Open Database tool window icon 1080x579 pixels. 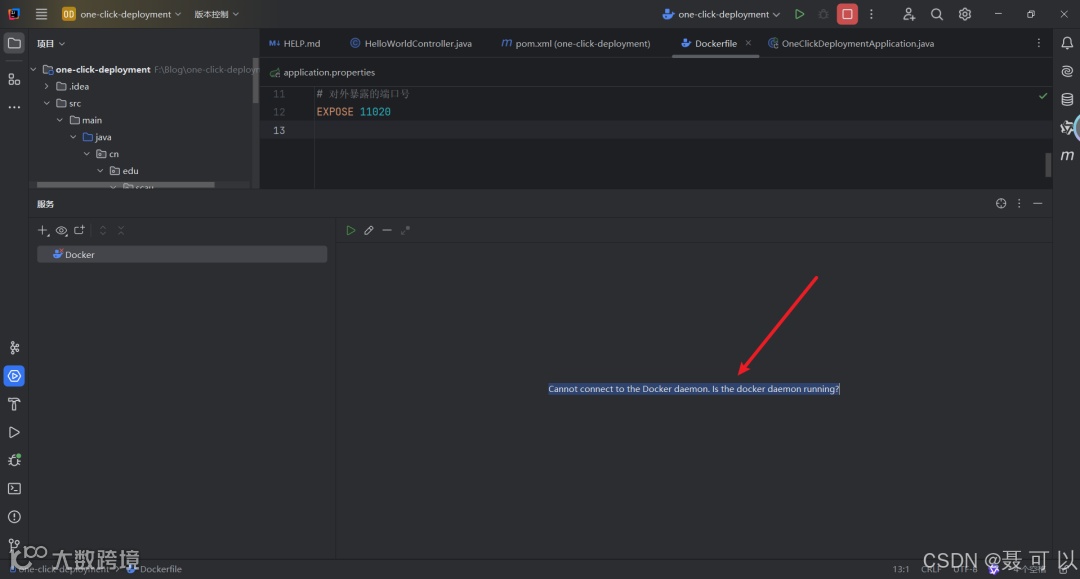click(x=1067, y=99)
